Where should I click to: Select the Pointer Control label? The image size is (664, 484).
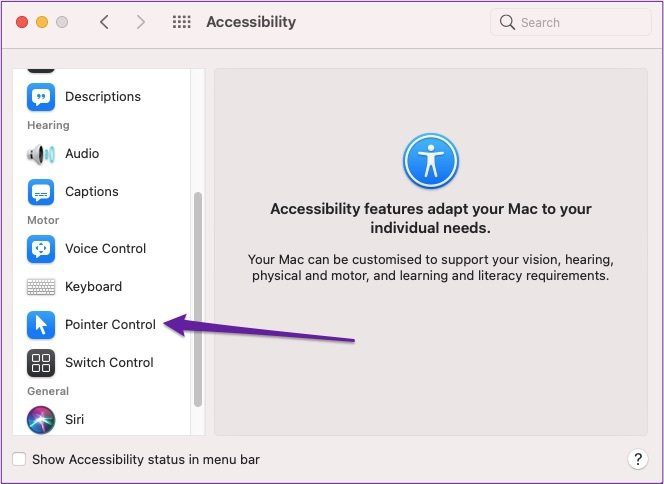(x=111, y=325)
